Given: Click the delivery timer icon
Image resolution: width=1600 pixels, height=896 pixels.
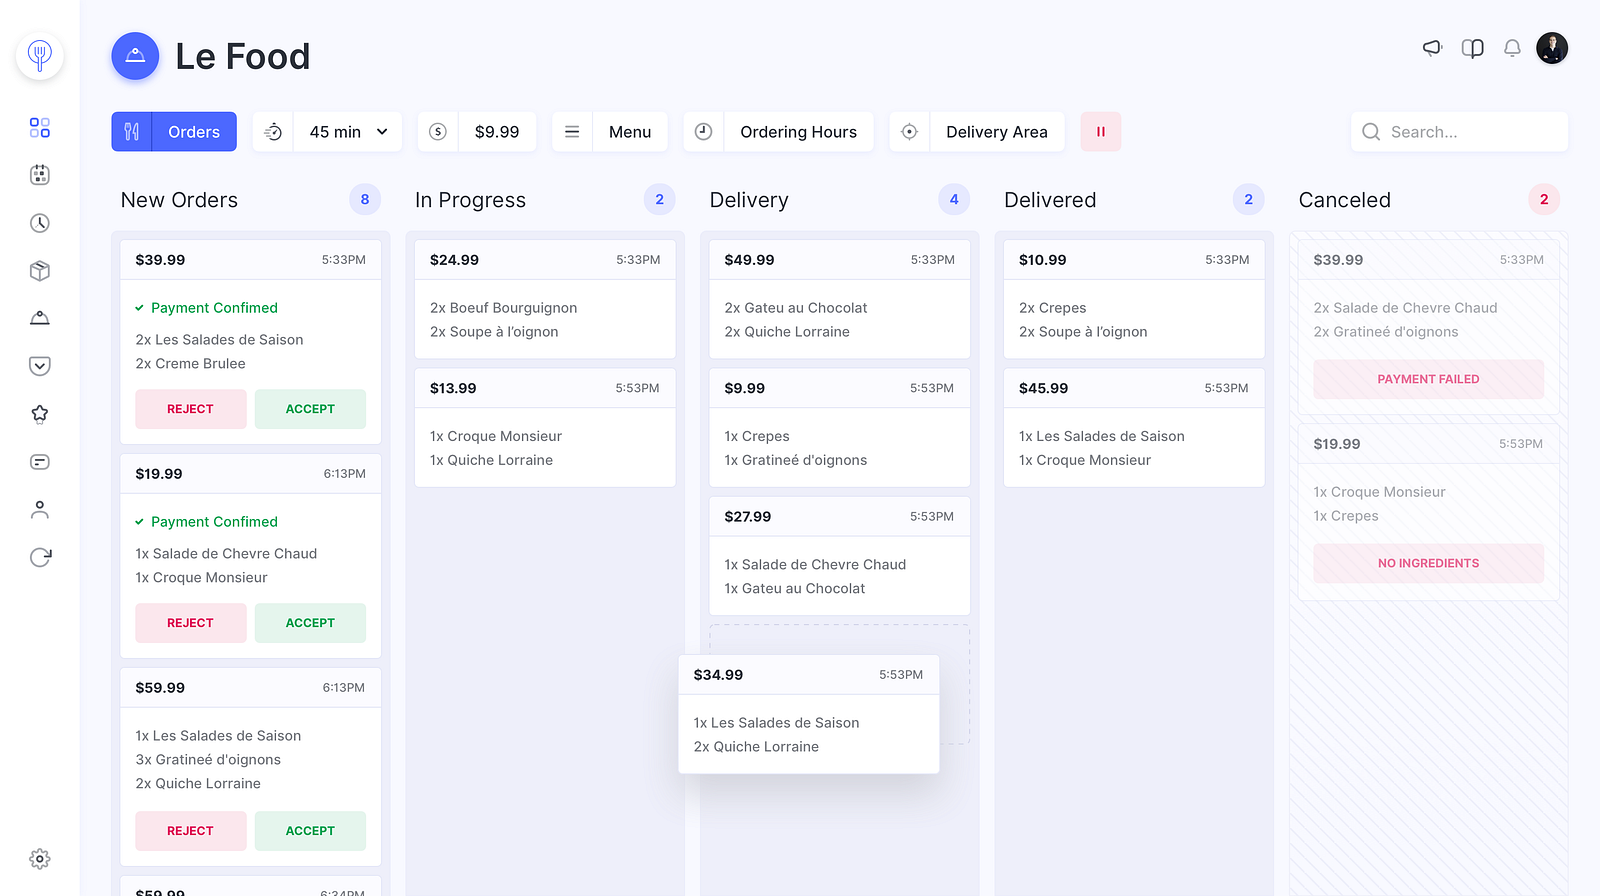Looking at the screenshot, I should 273,132.
